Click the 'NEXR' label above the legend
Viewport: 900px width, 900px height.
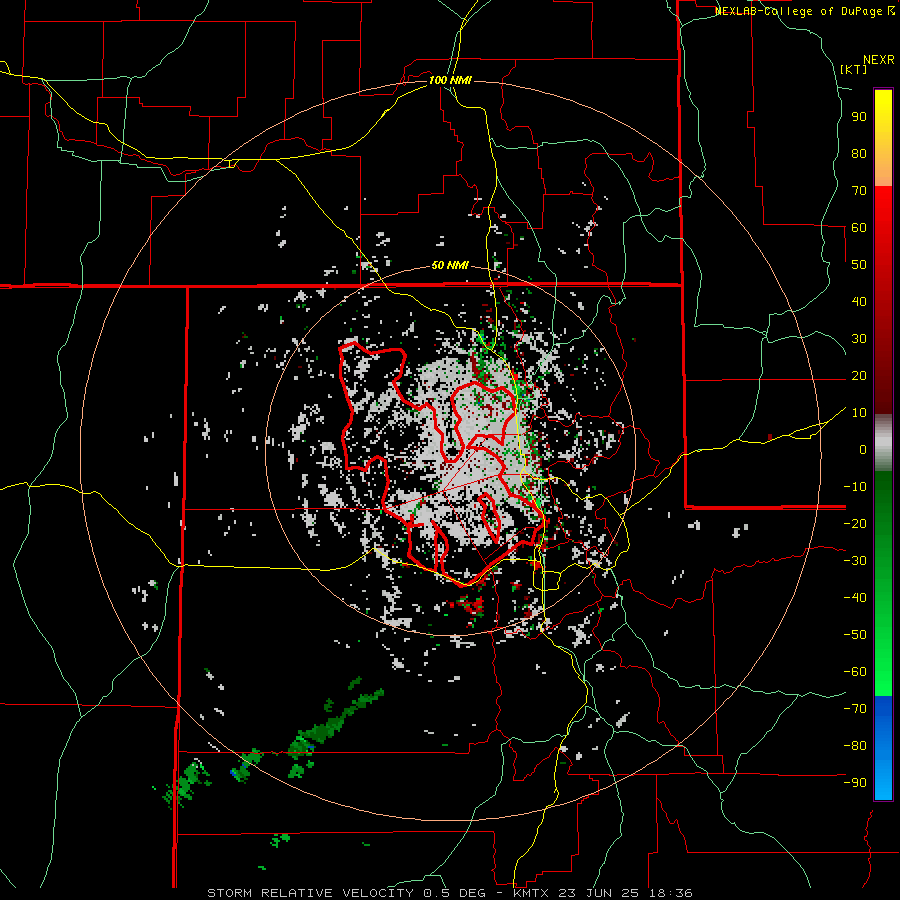click(879, 60)
